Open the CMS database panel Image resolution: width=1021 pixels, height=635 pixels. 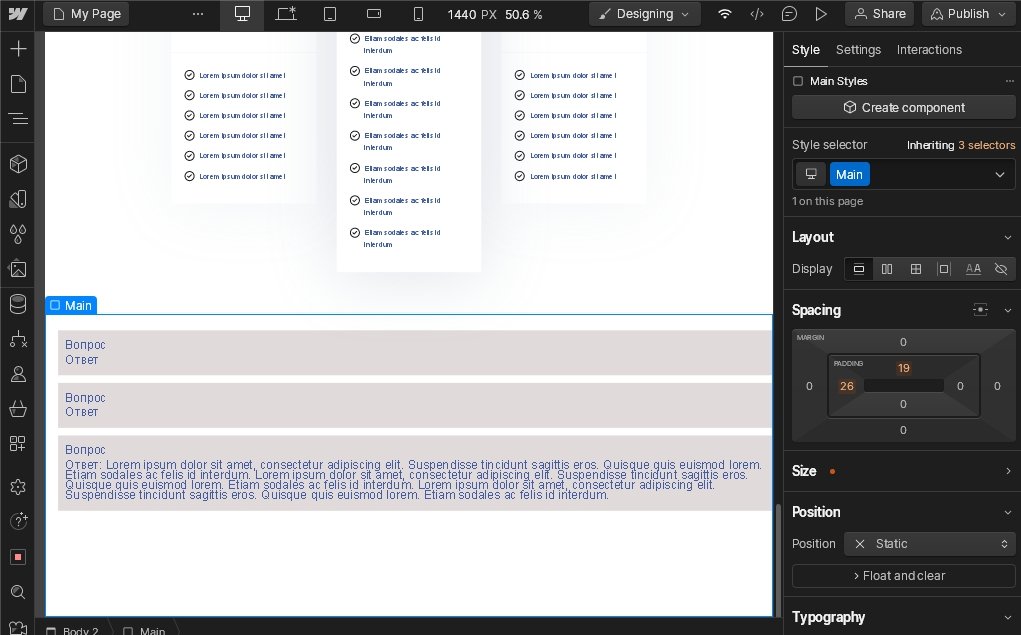pos(18,304)
